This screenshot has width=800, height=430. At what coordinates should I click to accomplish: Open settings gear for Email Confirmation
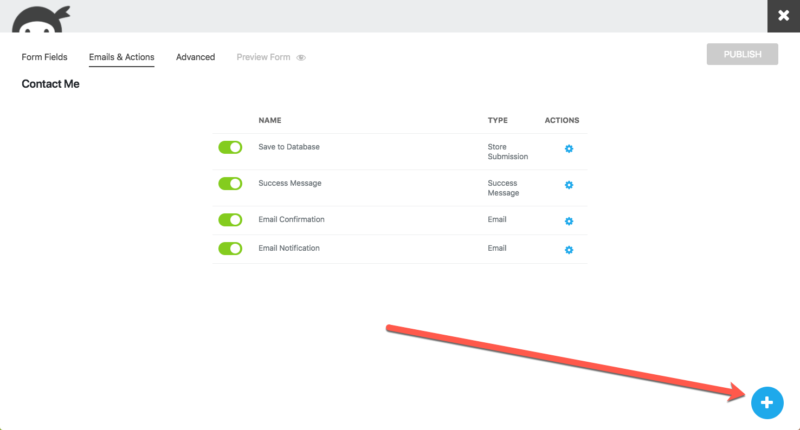(569, 221)
